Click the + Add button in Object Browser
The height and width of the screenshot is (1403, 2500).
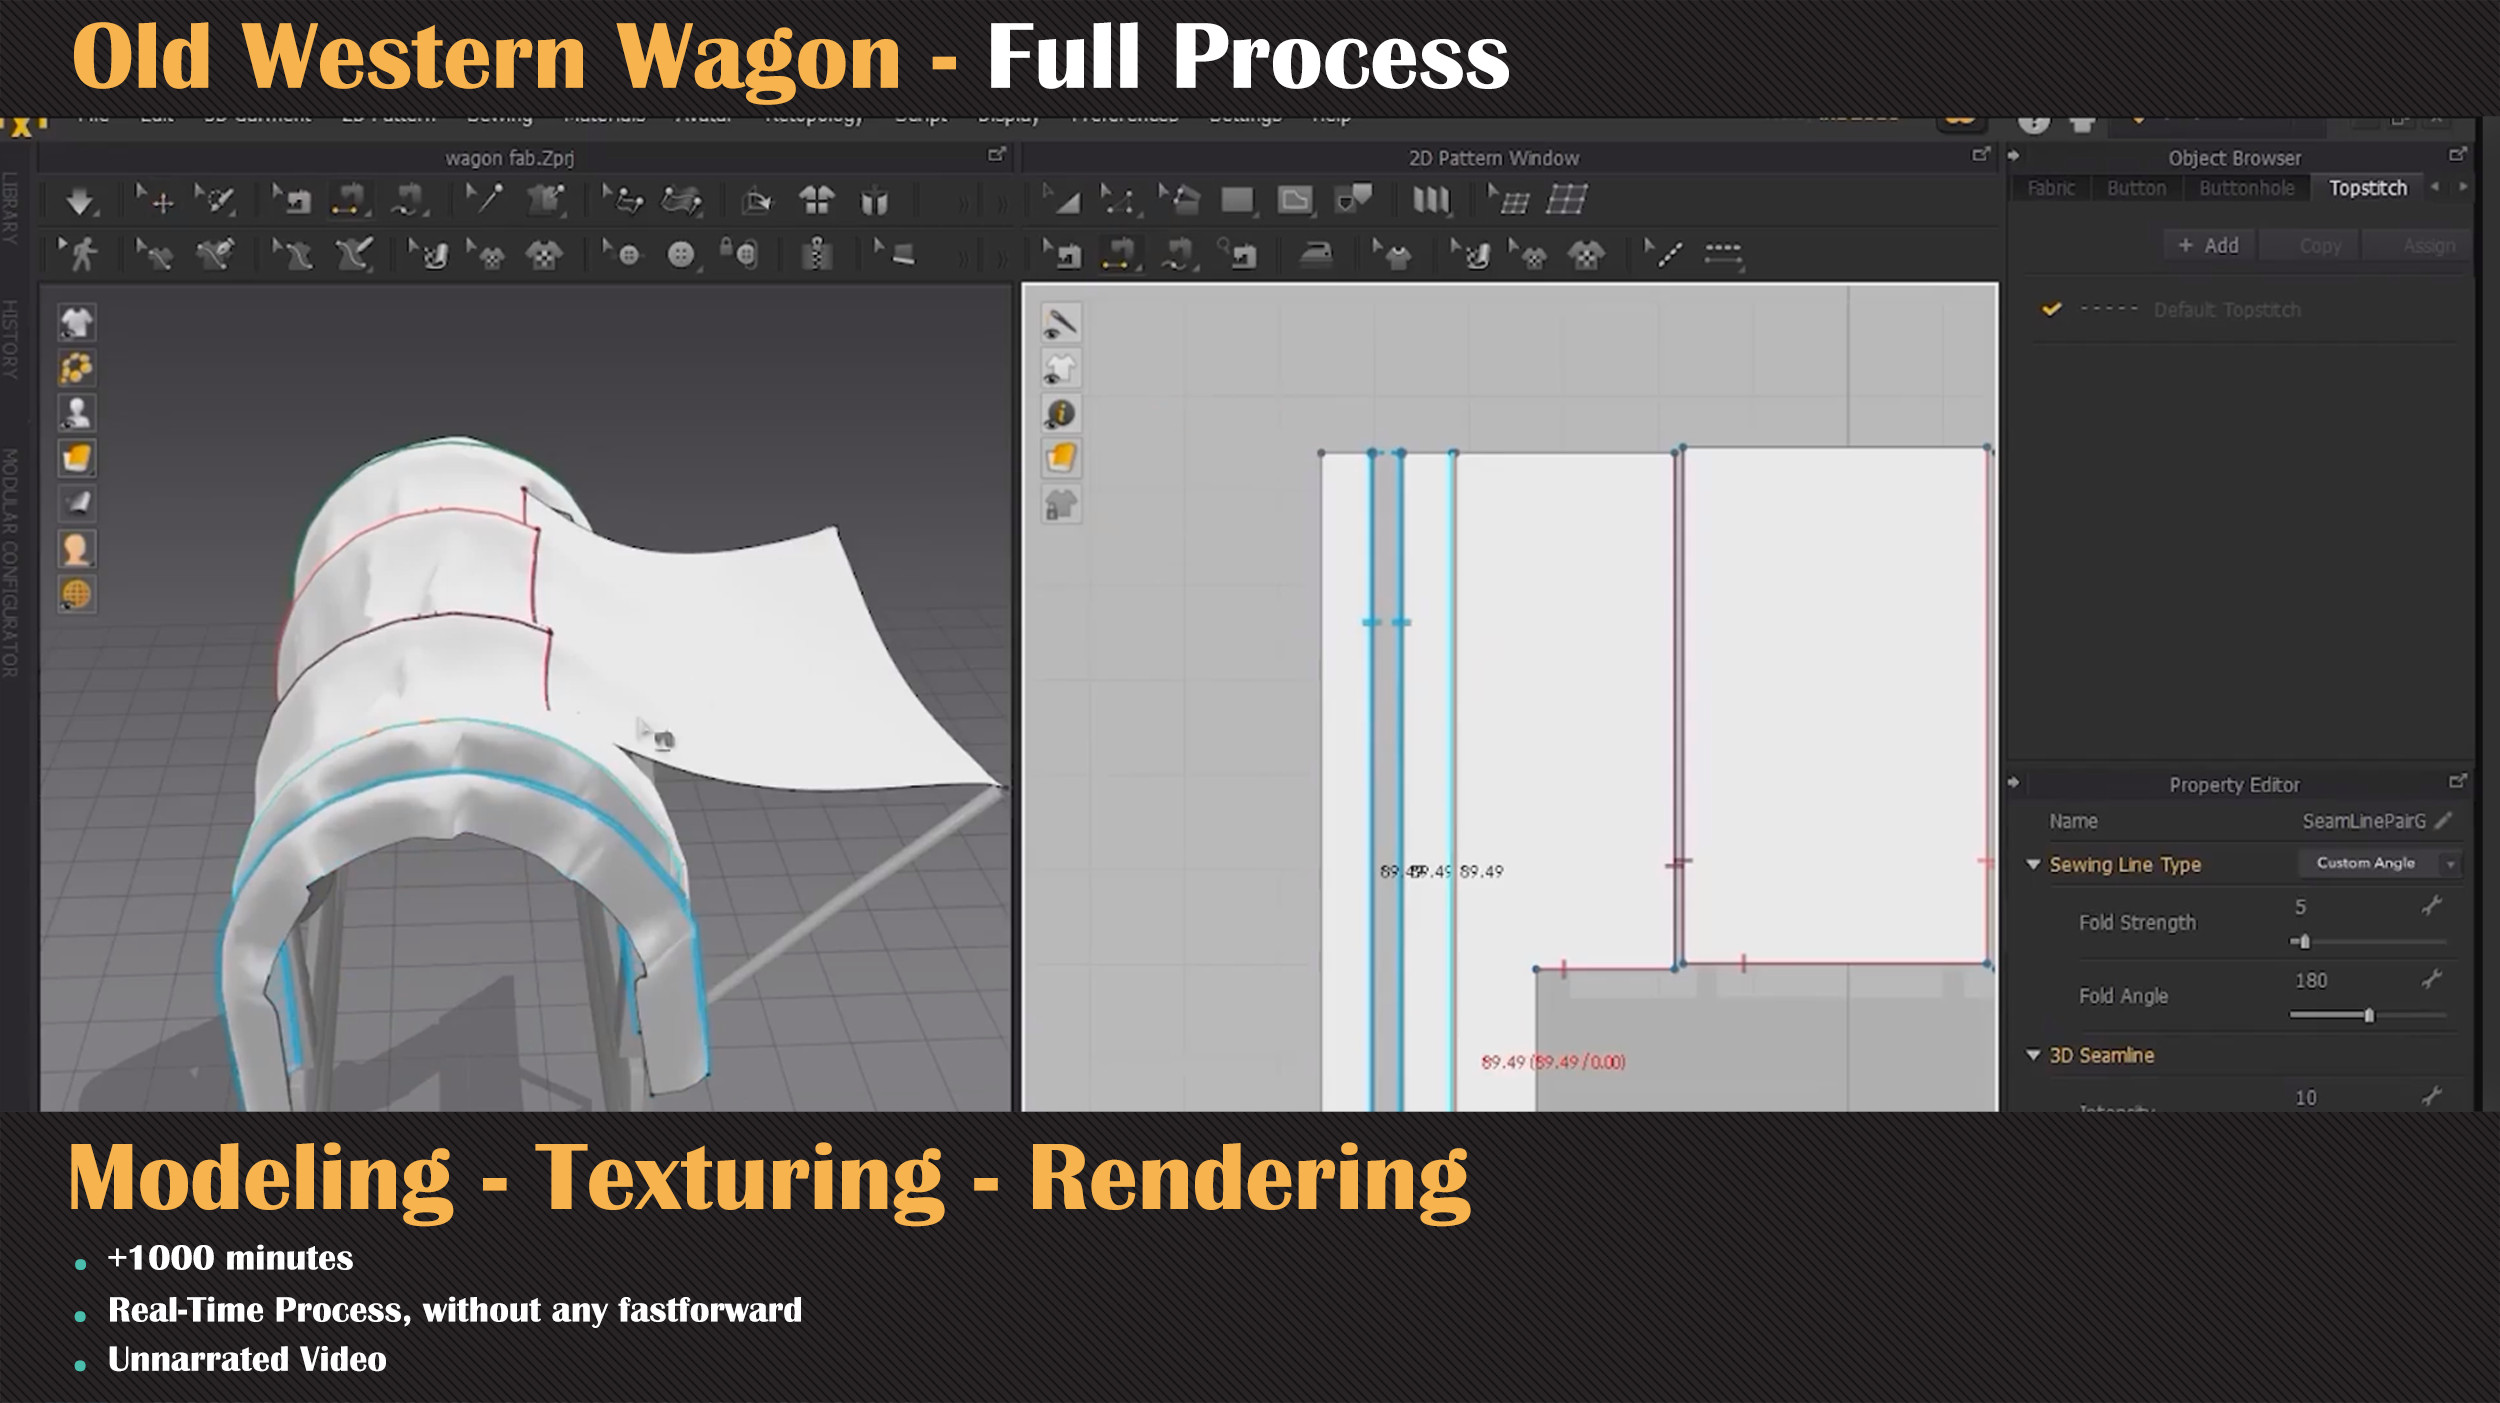tap(2210, 245)
